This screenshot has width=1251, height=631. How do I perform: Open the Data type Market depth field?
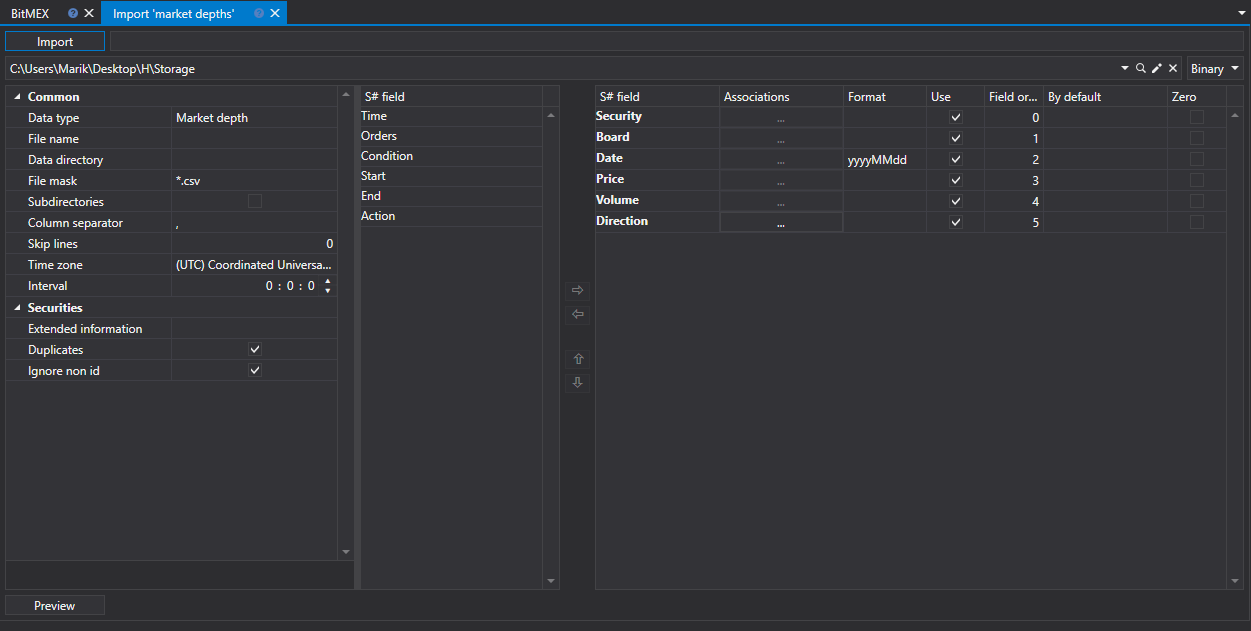pyautogui.click(x=254, y=118)
